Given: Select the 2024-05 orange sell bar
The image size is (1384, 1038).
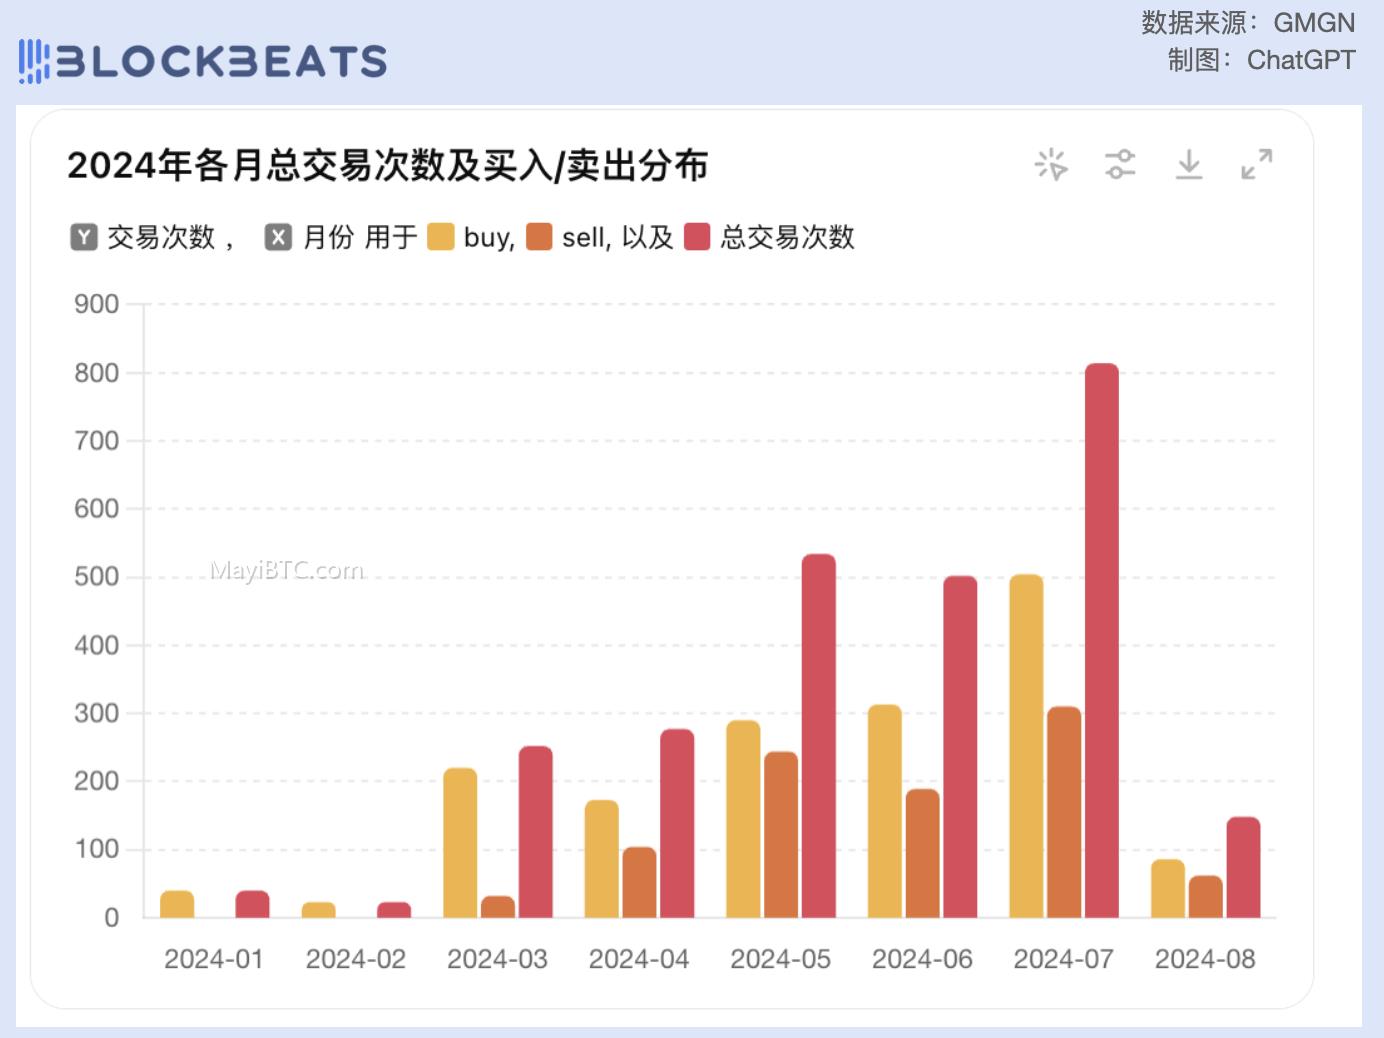Looking at the screenshot, I should pyautogui.click(x=781, y=834).
